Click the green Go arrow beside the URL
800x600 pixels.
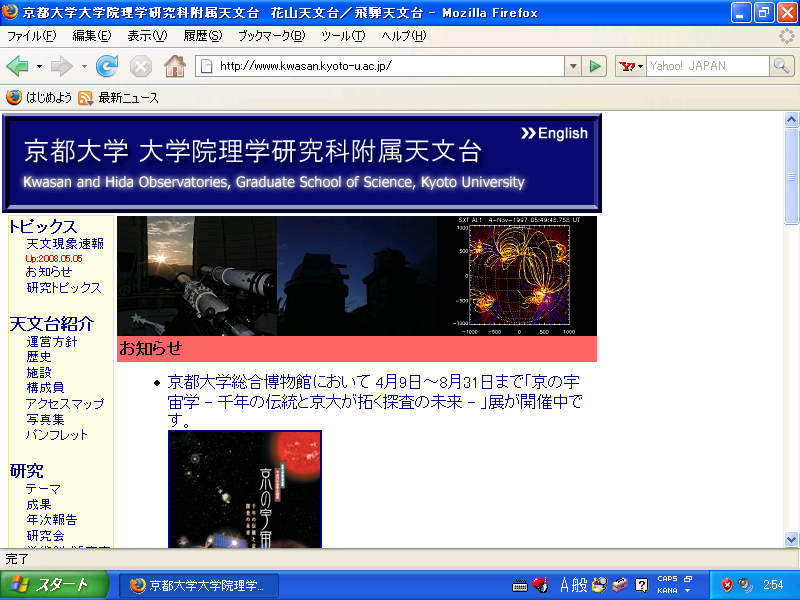pyautogui.click(x=594, y=66)
